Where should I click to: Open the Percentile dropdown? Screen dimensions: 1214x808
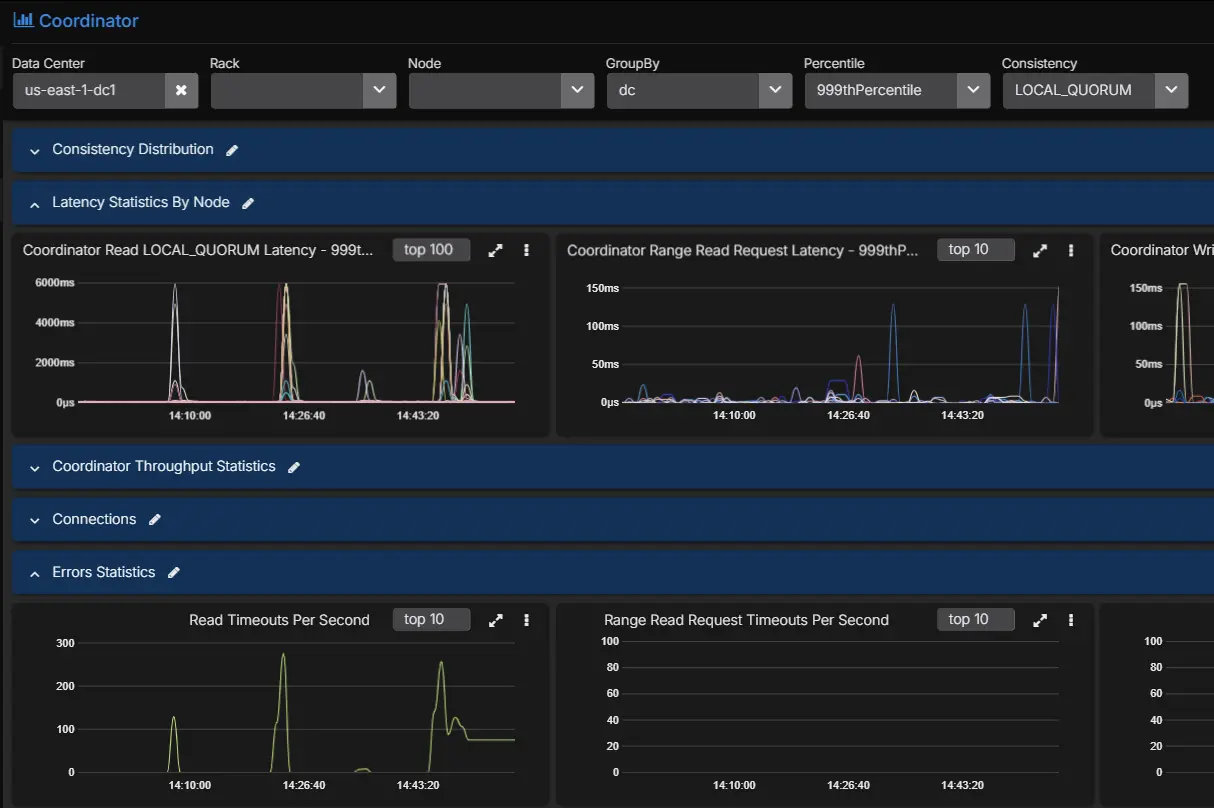pyautogui.click(x=973, y=90)
